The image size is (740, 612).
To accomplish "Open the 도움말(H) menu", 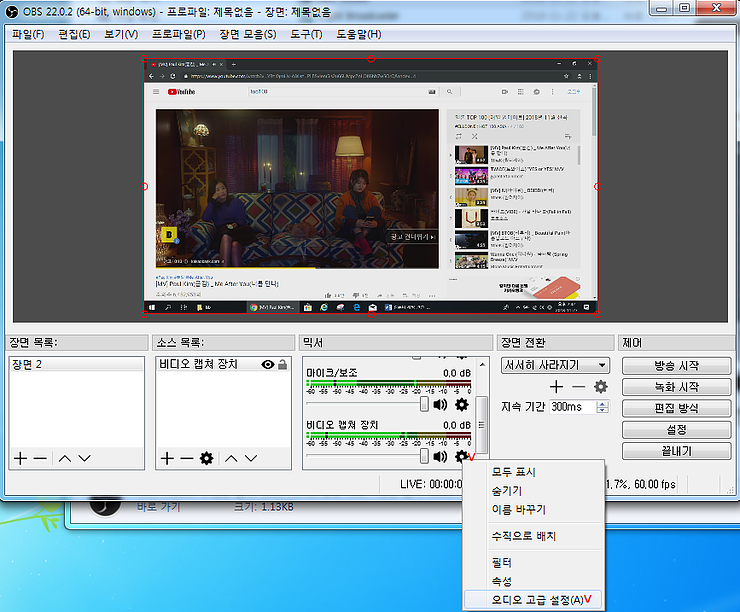I will point(359,34).
